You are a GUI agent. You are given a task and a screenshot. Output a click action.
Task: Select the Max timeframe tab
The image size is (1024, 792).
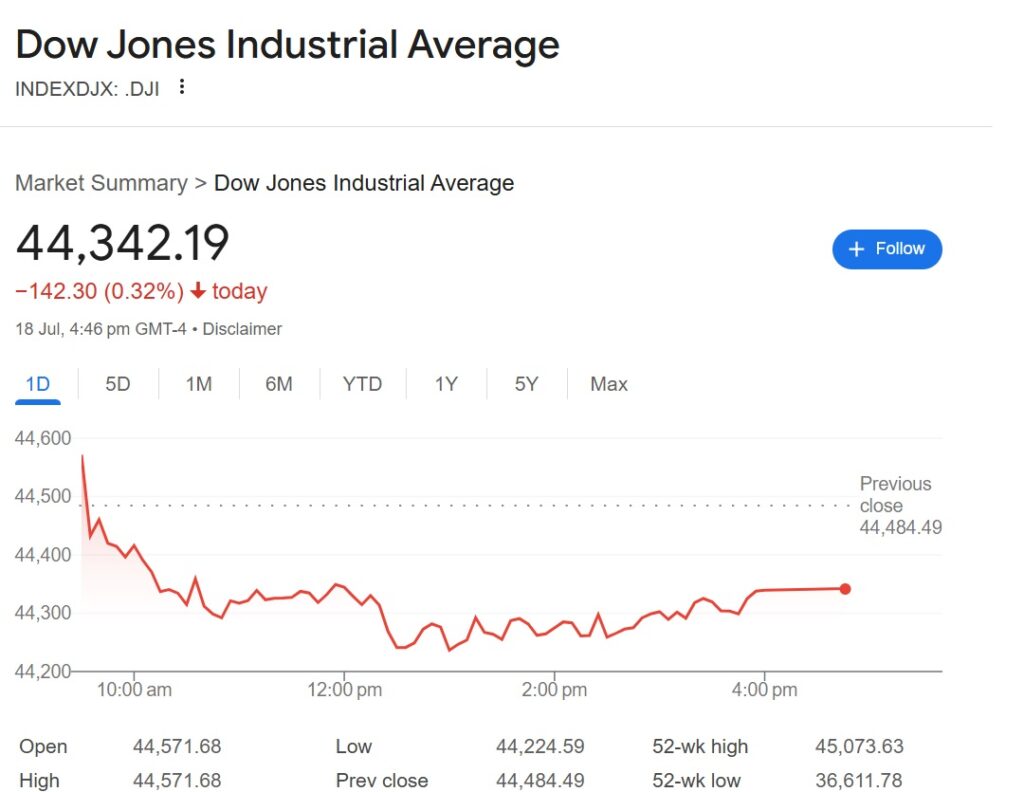607,384
